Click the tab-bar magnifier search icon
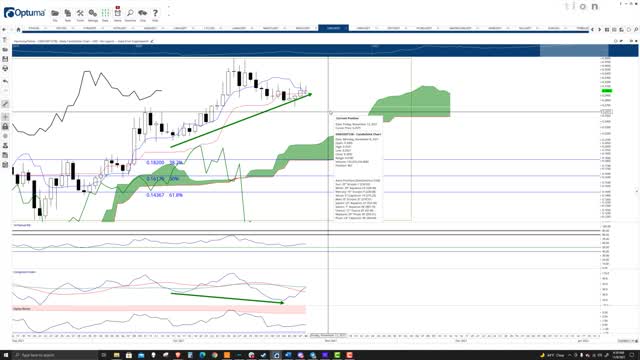The image size is (640, 360). point(636,29)
